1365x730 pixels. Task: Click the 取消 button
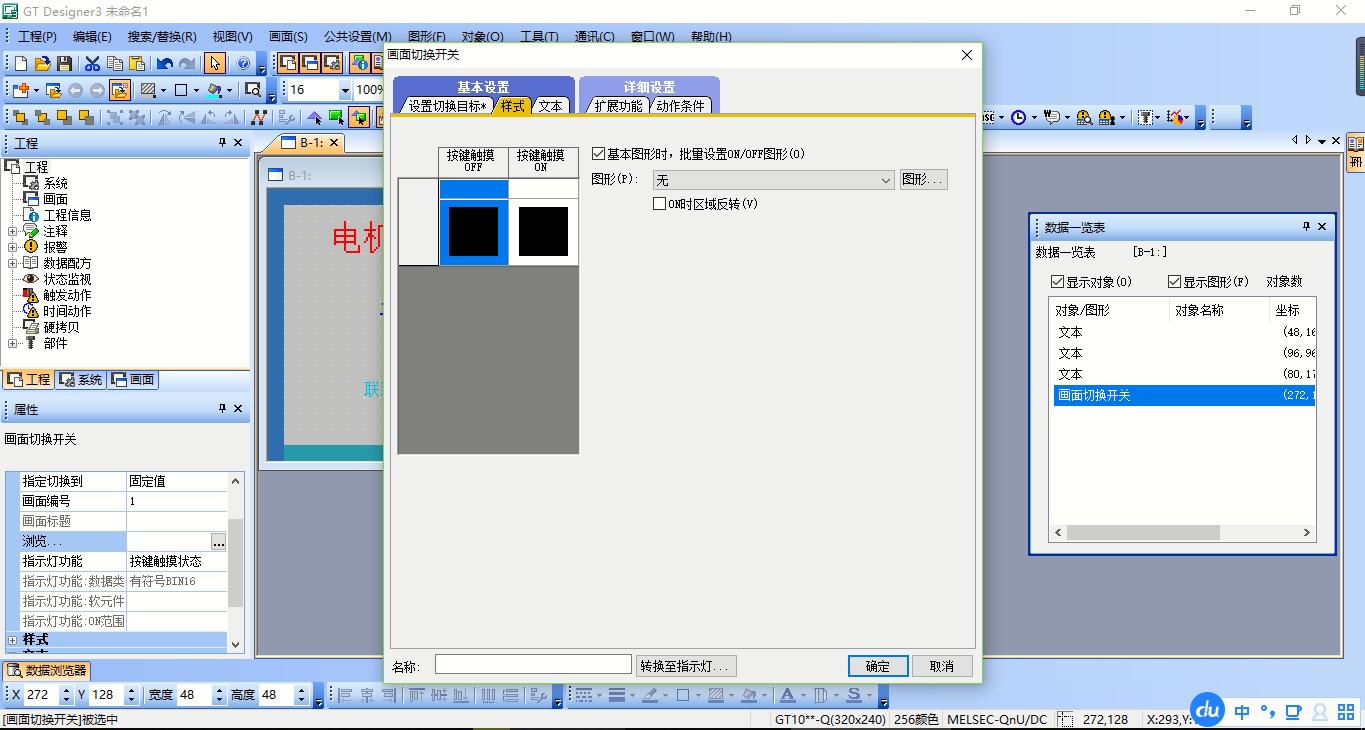click(x=942, y=666)
